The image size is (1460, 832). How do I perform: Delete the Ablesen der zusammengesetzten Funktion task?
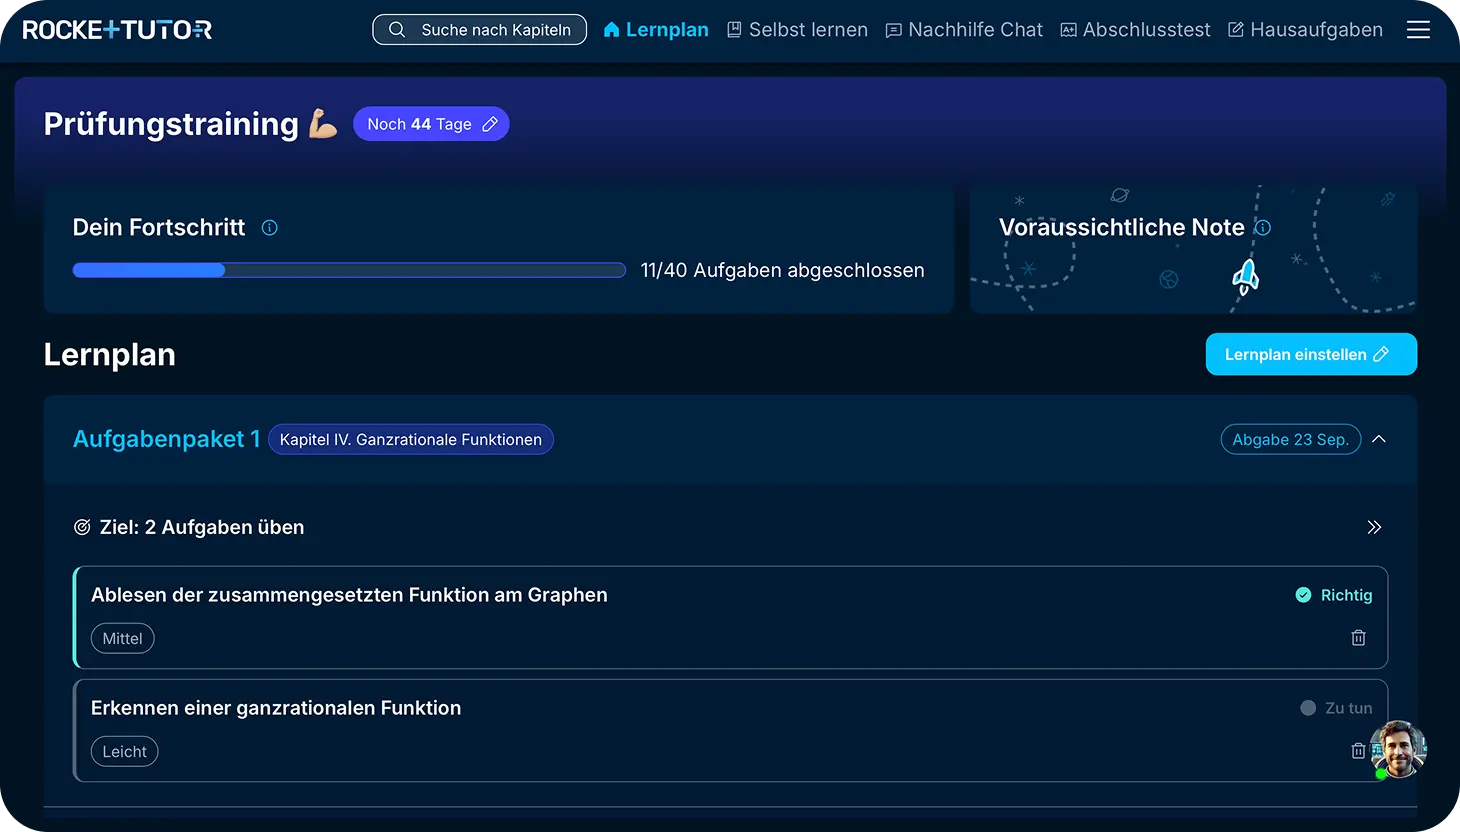pos(1358,638)
